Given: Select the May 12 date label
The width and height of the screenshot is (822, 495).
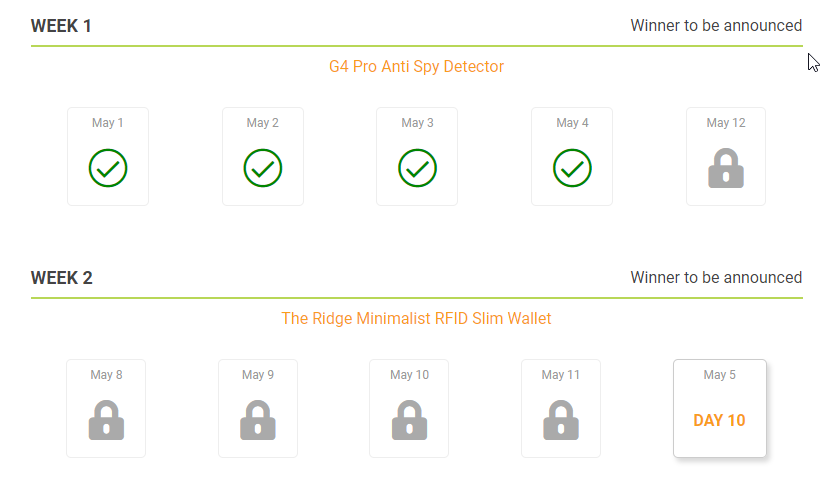Looking at the screenshot, I should [726, 123].
